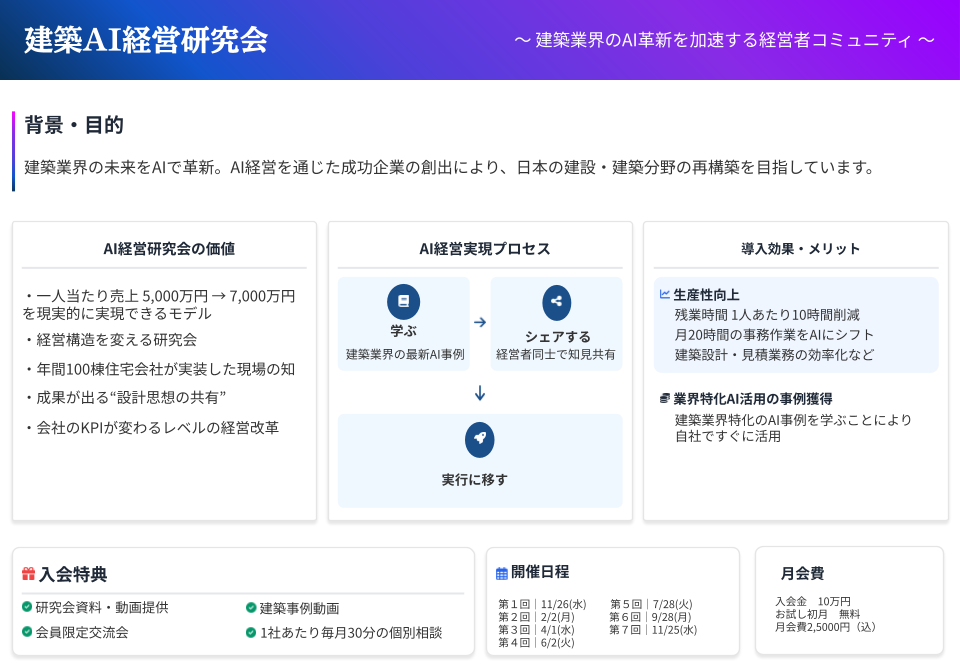Click the AI経営研究会の価値 card heading
Screen dimensions: 960x668
(169, 249)
